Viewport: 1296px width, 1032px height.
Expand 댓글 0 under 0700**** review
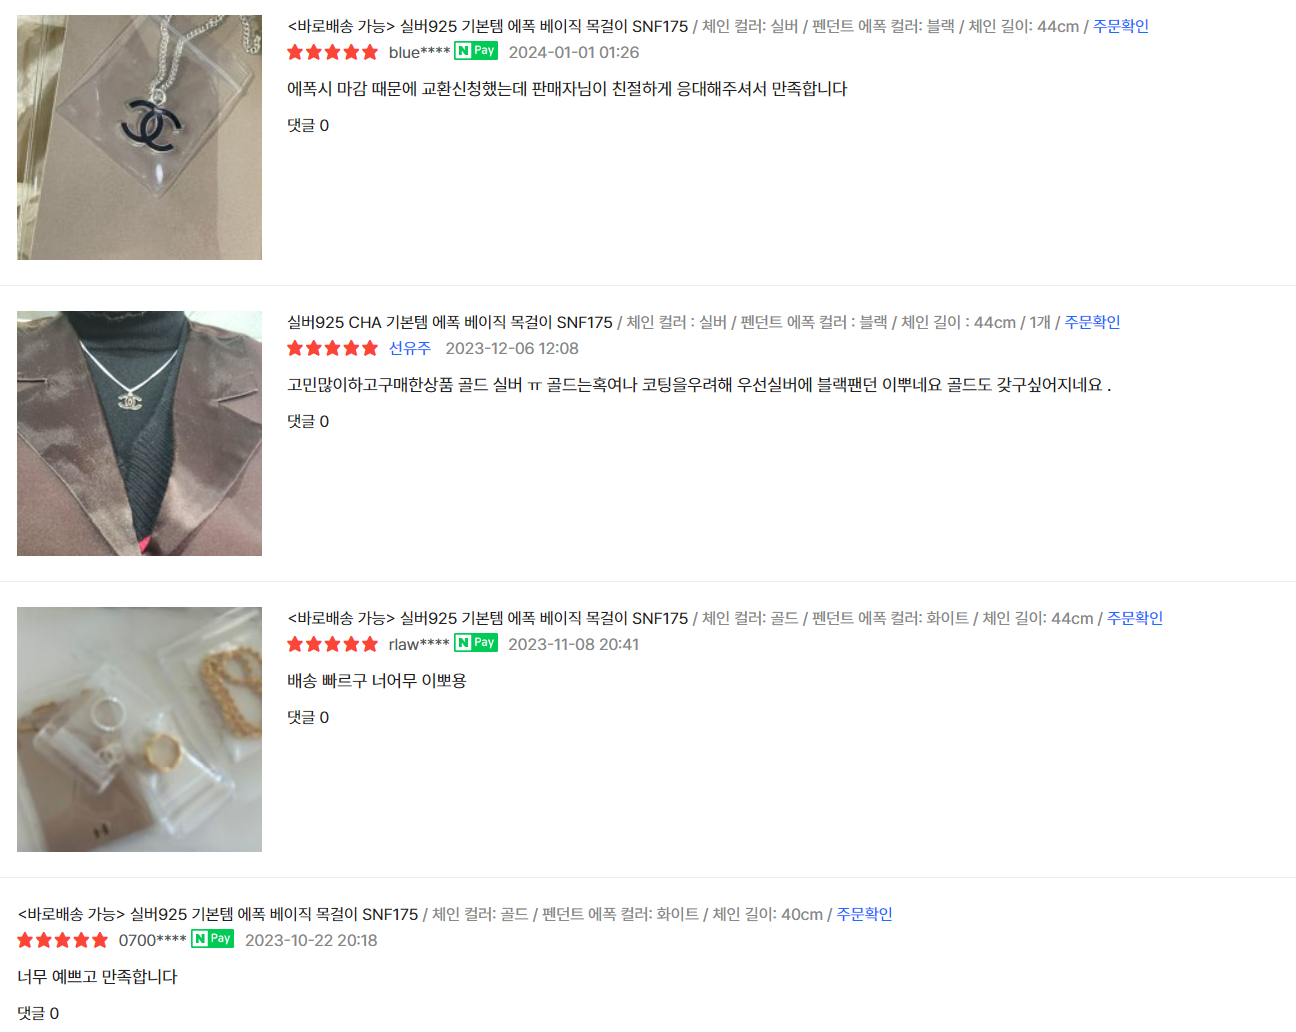[x=38, y=1013]
